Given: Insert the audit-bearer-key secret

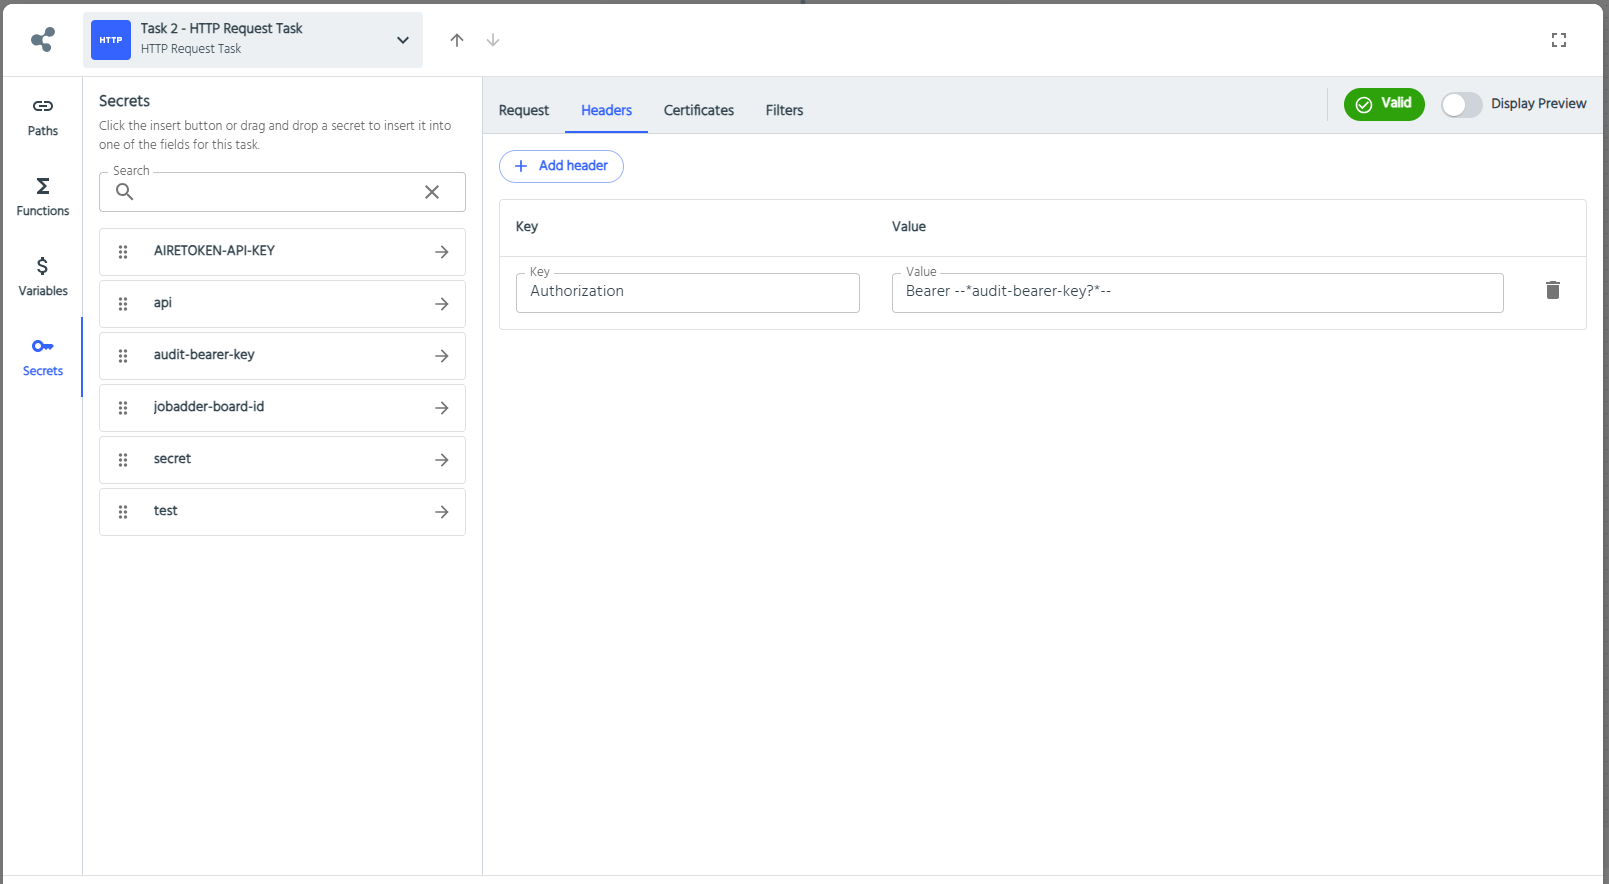Looking at the screenshot, I should coord(441,356).
